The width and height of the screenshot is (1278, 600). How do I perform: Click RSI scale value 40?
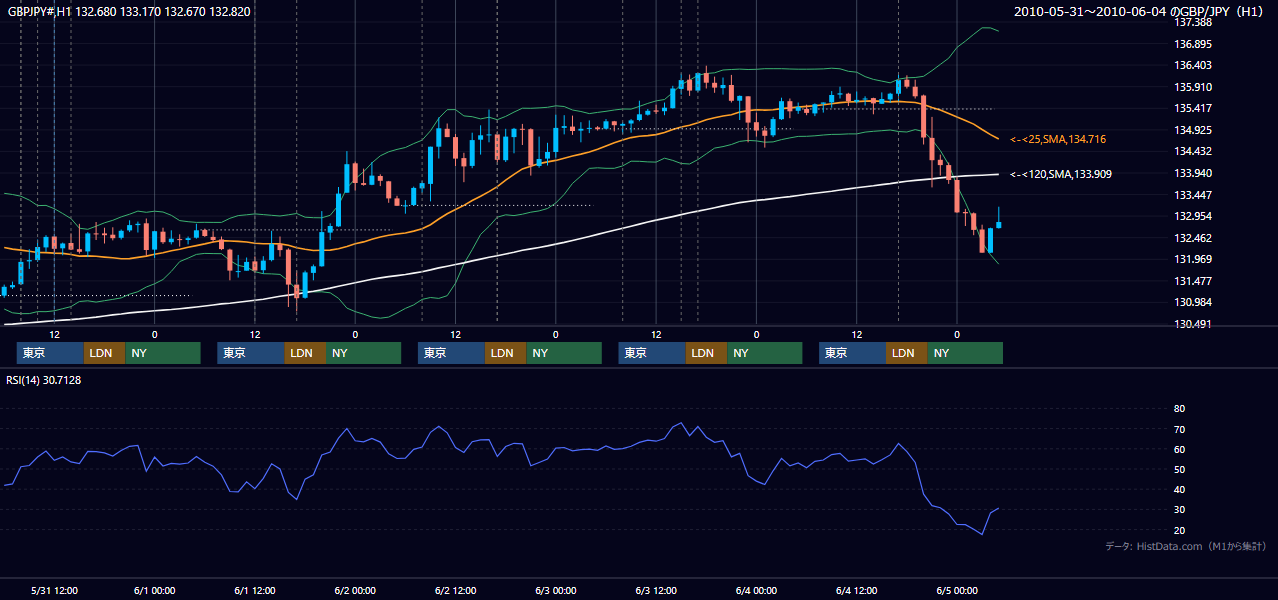tap(1179, 490)
